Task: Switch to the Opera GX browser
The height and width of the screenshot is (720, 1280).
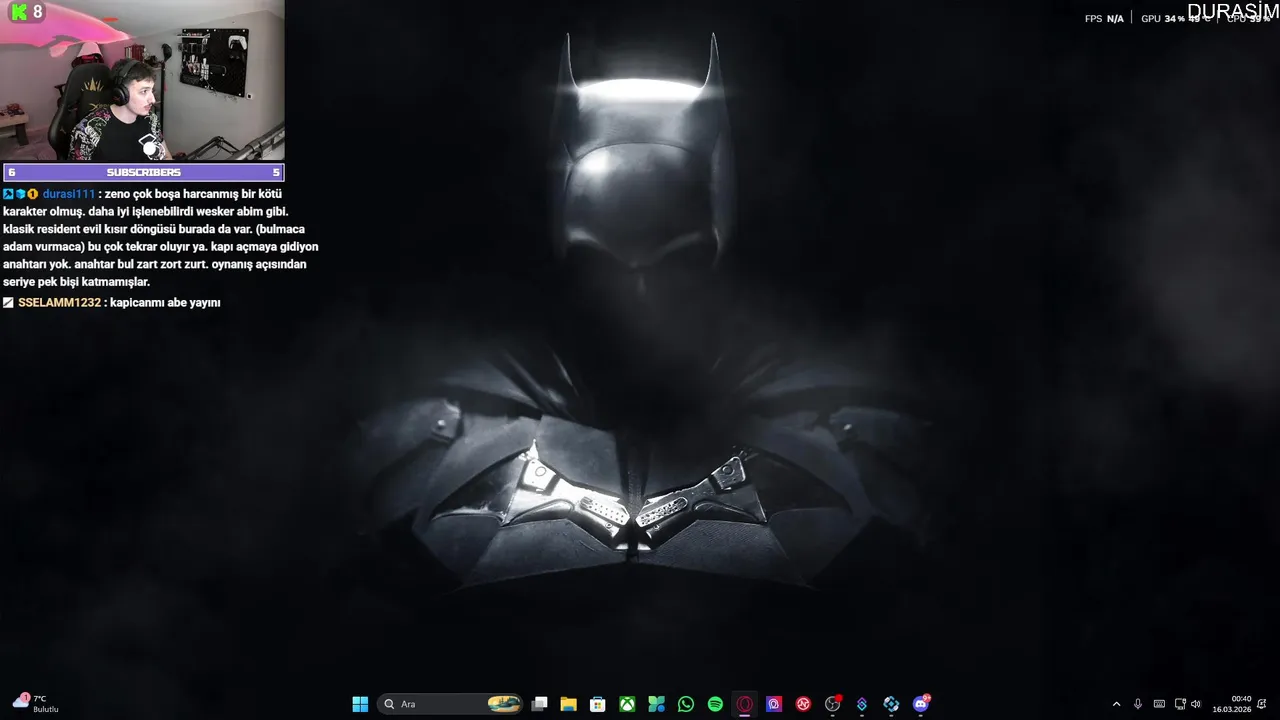Action: coord(744,704)
